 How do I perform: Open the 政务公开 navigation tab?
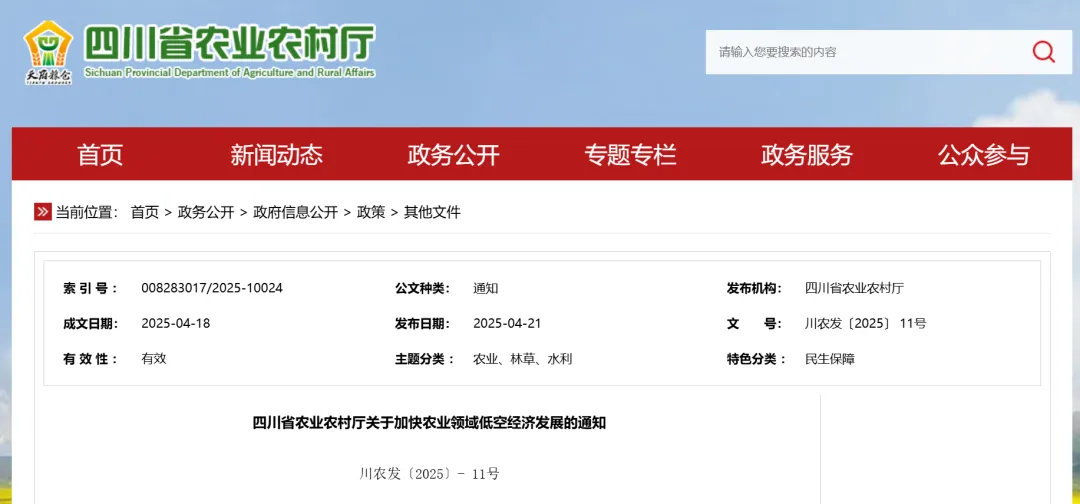click(x=453, y=155)
